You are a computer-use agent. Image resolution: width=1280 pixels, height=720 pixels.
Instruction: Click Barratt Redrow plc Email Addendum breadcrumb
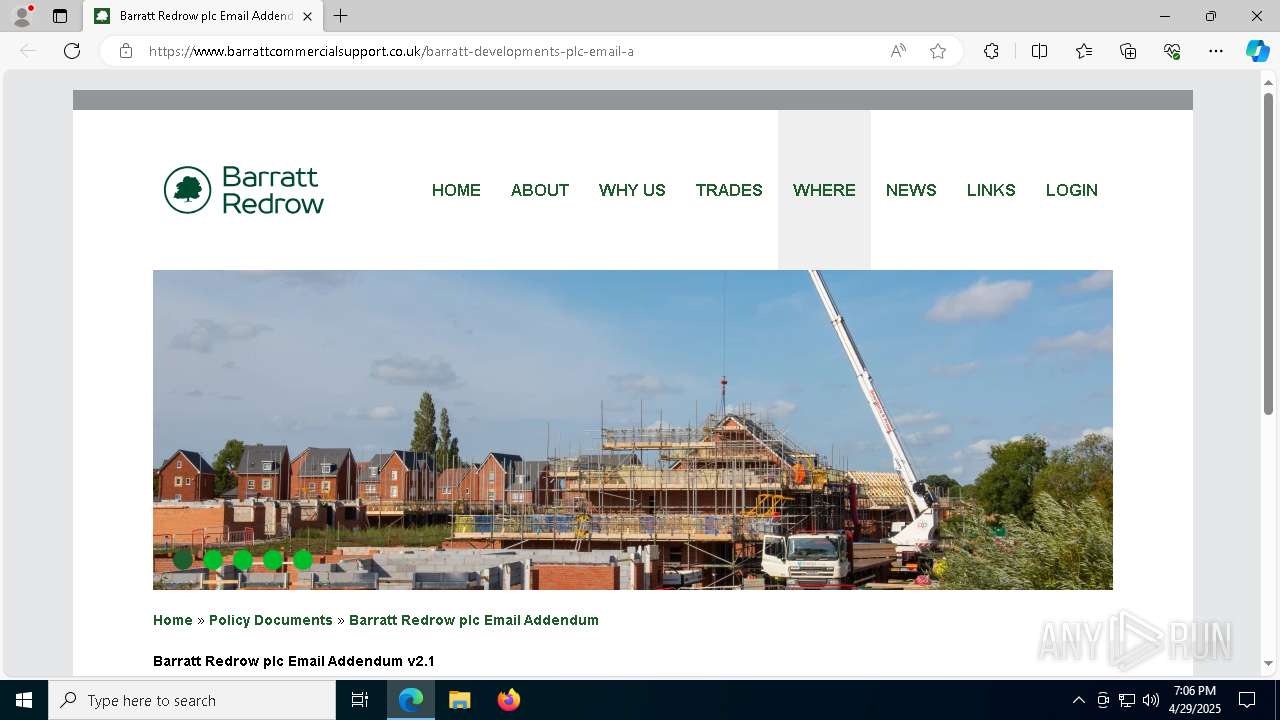pos(474,620)
